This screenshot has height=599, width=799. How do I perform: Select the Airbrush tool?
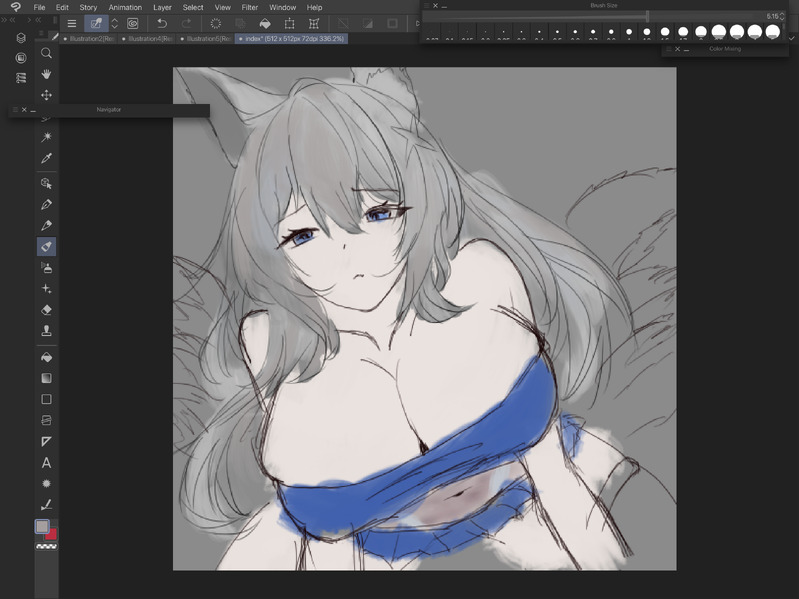click(46, 267)
